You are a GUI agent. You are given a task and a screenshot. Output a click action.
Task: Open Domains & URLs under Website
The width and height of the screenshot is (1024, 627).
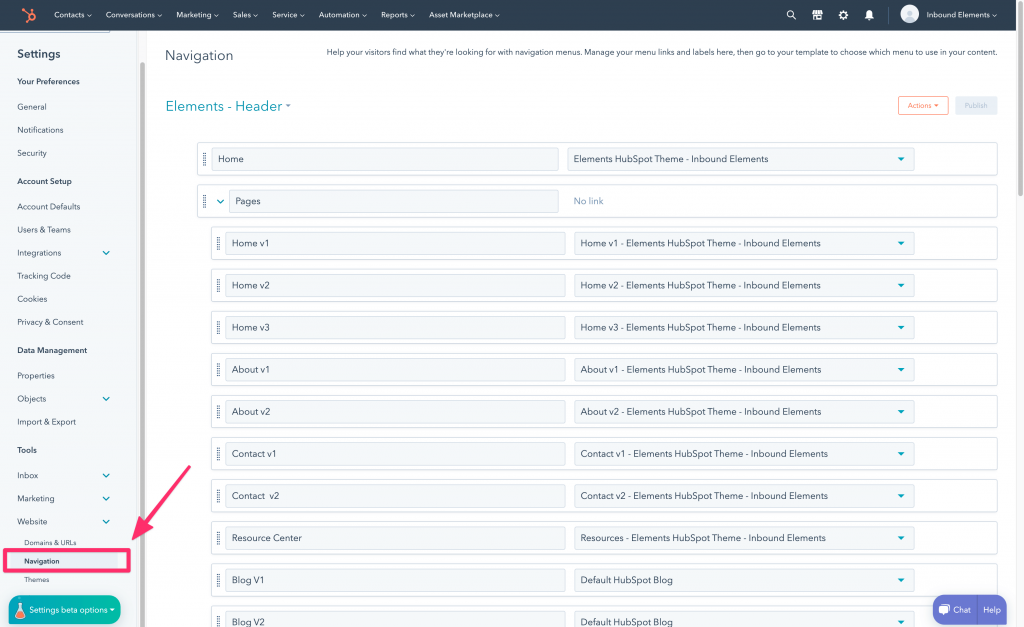coord(50,543)
